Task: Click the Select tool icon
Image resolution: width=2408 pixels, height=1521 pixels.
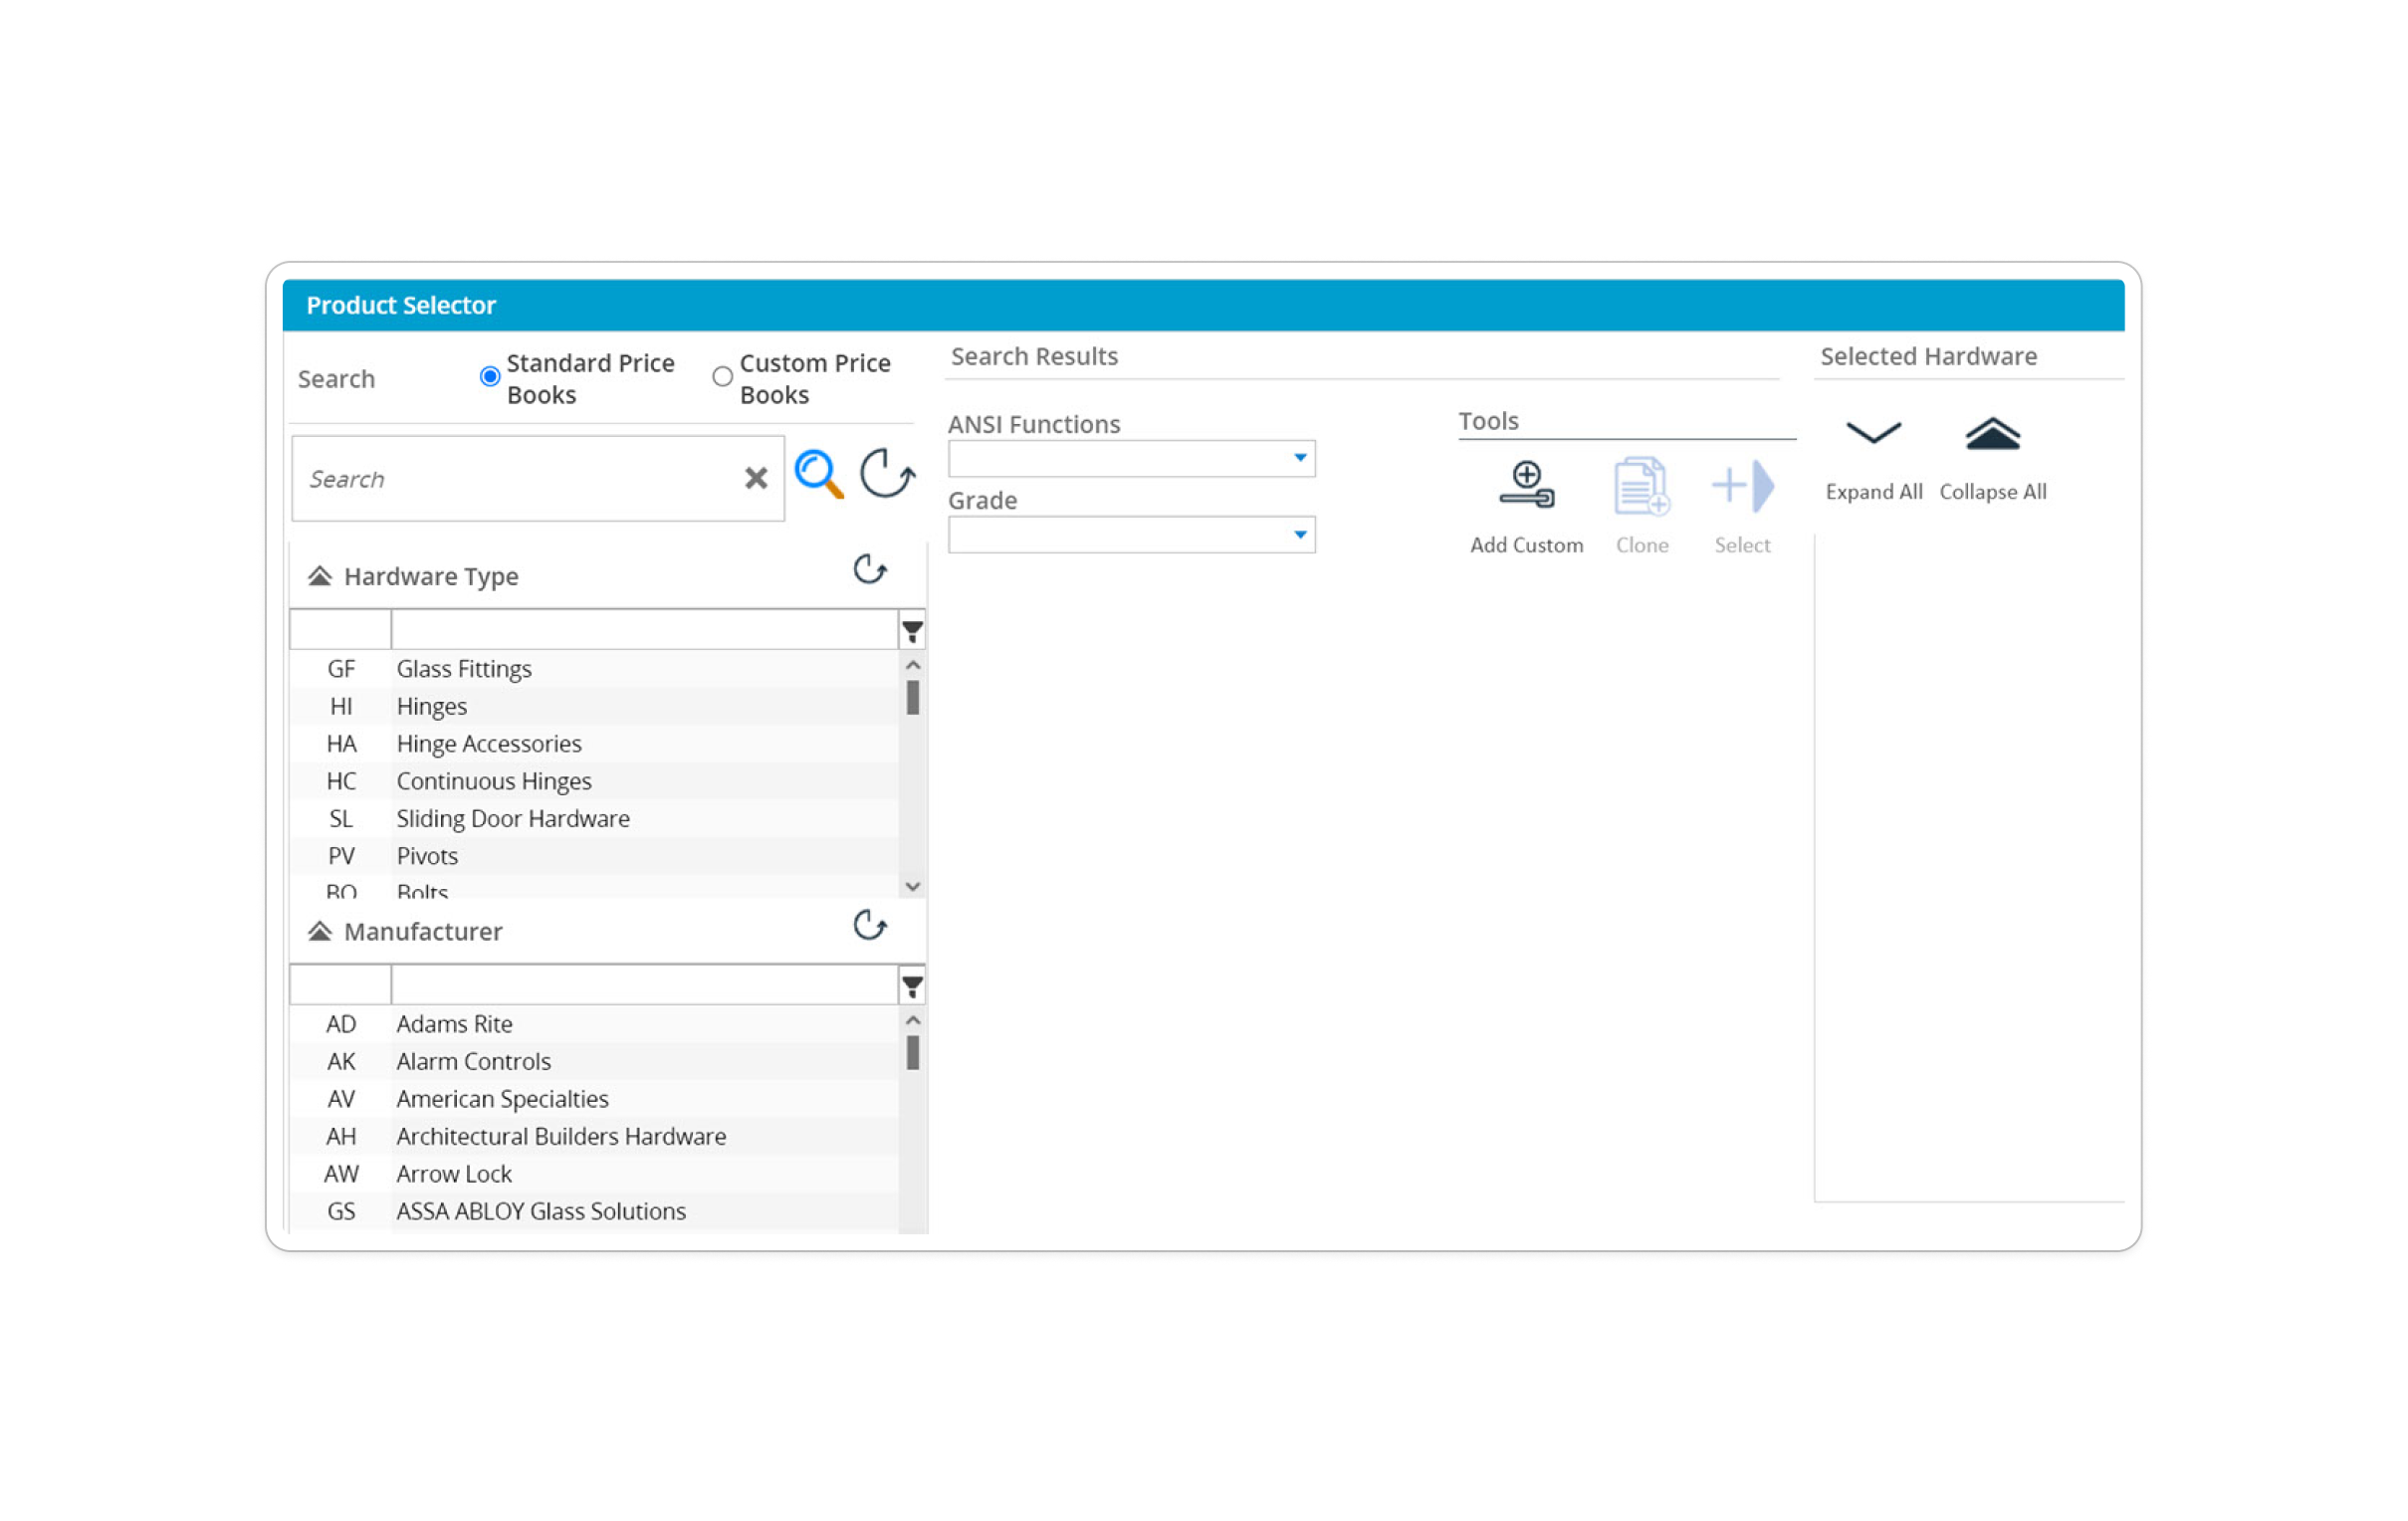Action: tap(1743, 486)
